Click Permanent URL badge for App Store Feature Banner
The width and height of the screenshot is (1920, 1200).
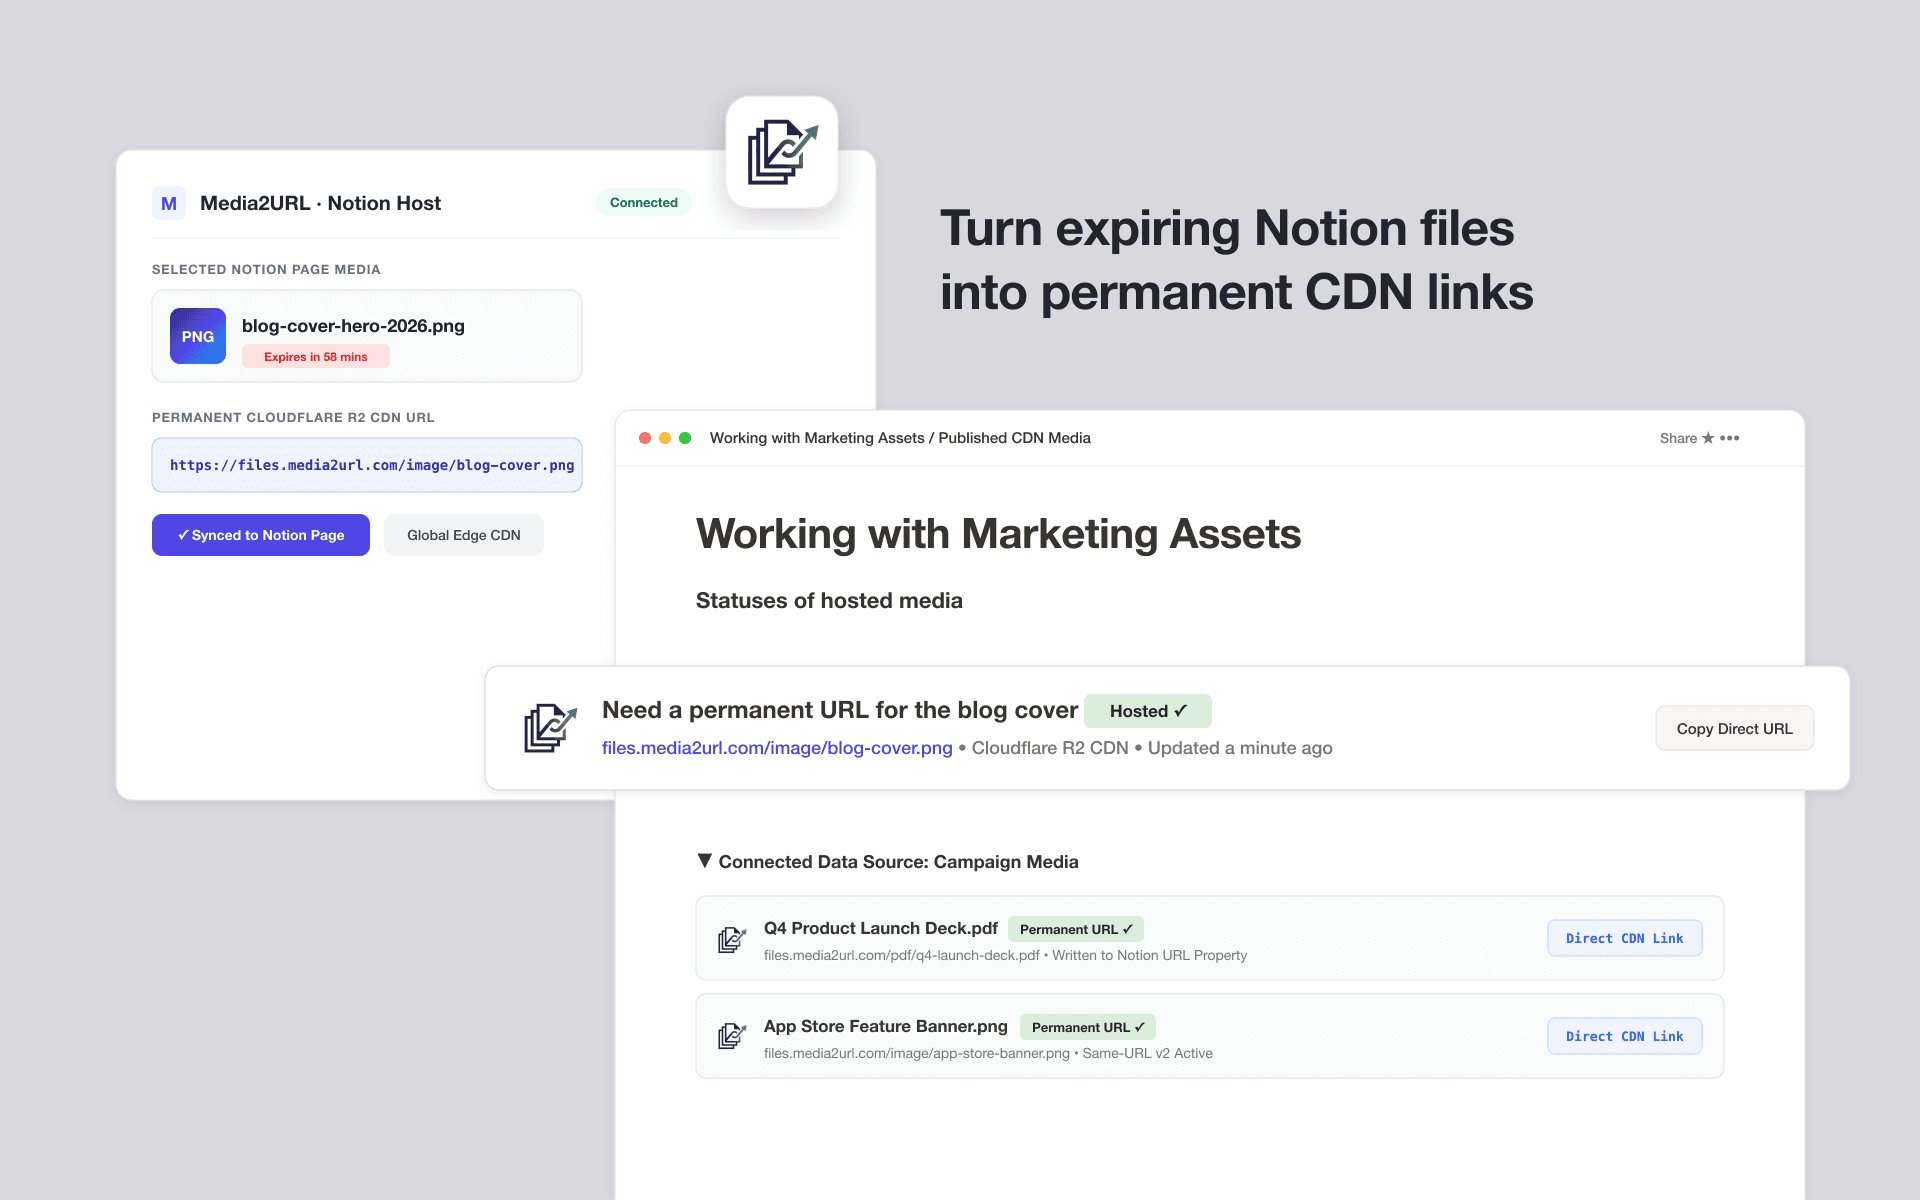(x=1088, y=1027)
